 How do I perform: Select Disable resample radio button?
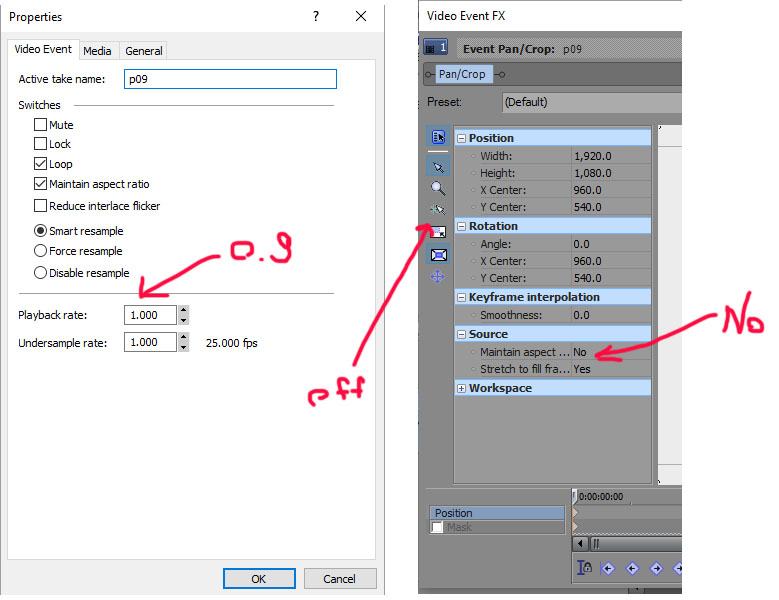coord(40,272)
